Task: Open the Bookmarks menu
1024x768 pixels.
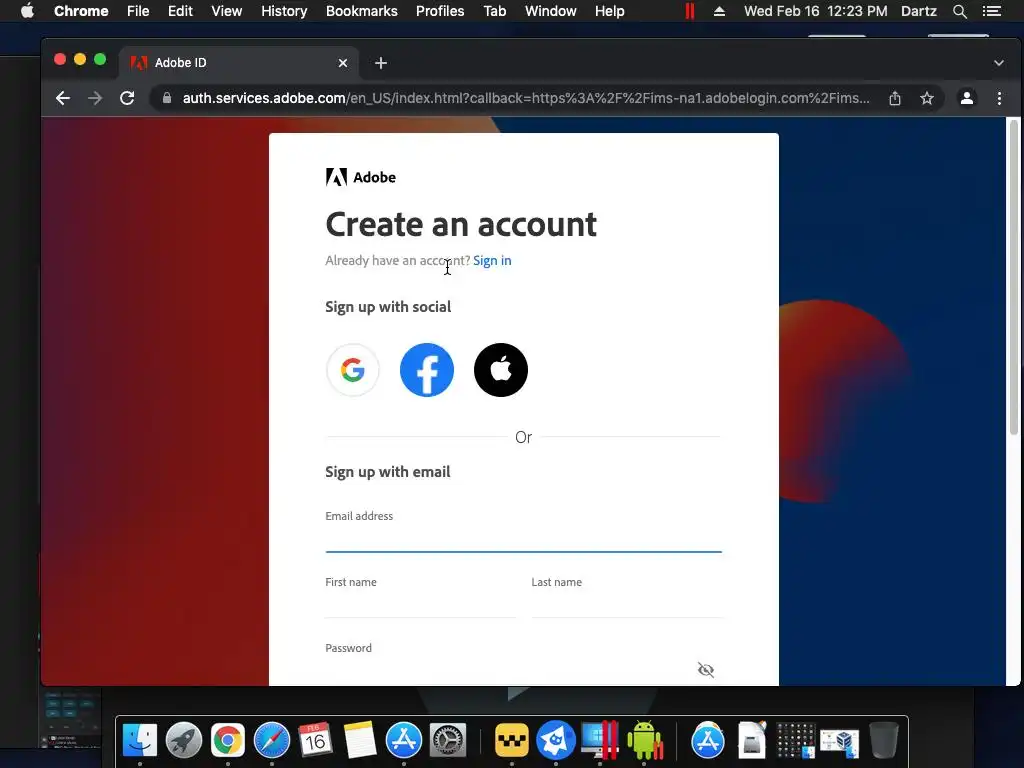Action: 362,11
